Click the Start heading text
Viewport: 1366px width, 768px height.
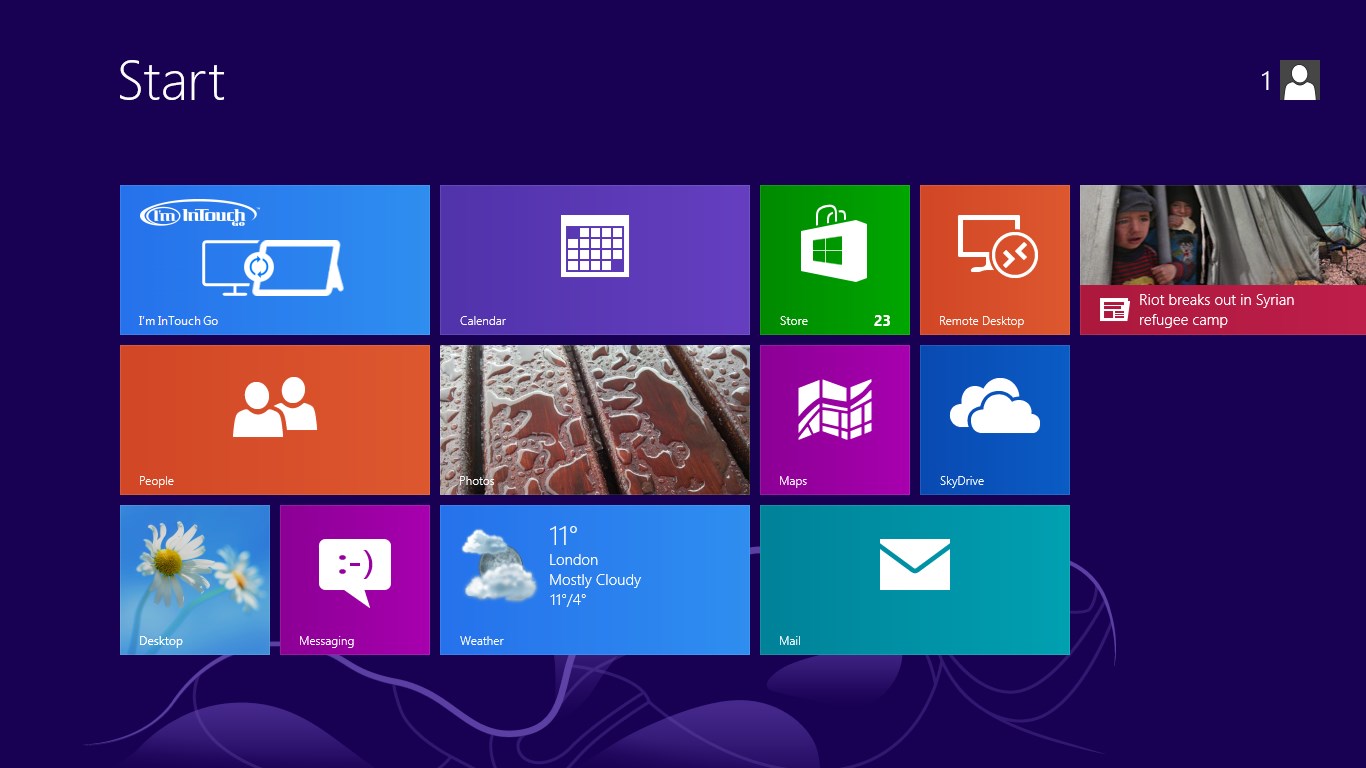[172, 80]
